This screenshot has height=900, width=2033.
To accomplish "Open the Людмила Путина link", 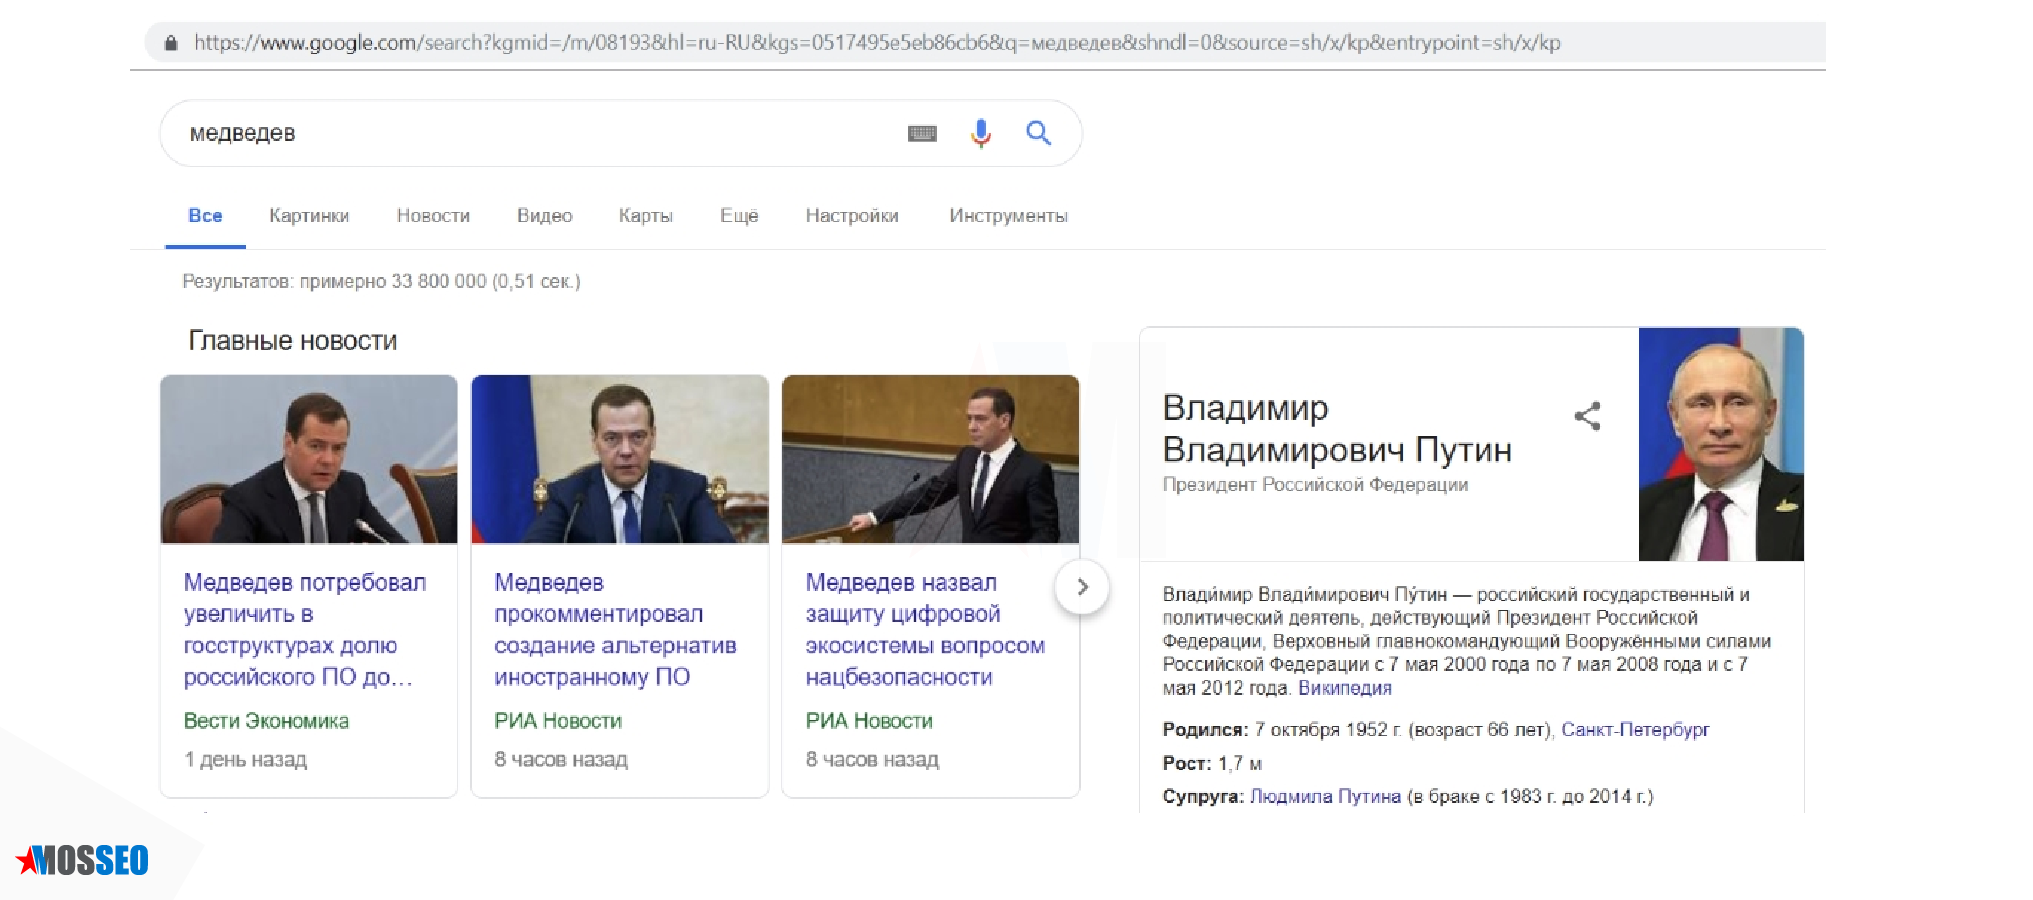I will point(1325,797).
